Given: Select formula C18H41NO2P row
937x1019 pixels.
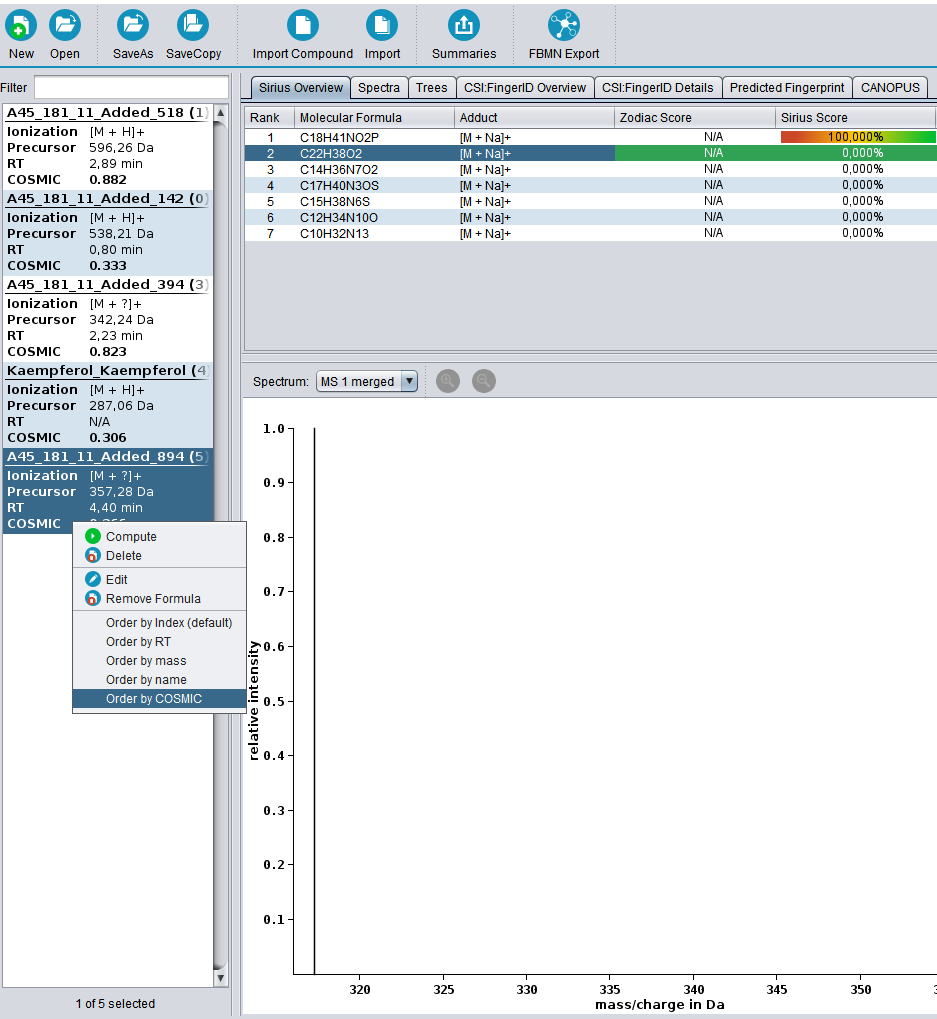Looking at the screenshot, I should coord(590,137).
